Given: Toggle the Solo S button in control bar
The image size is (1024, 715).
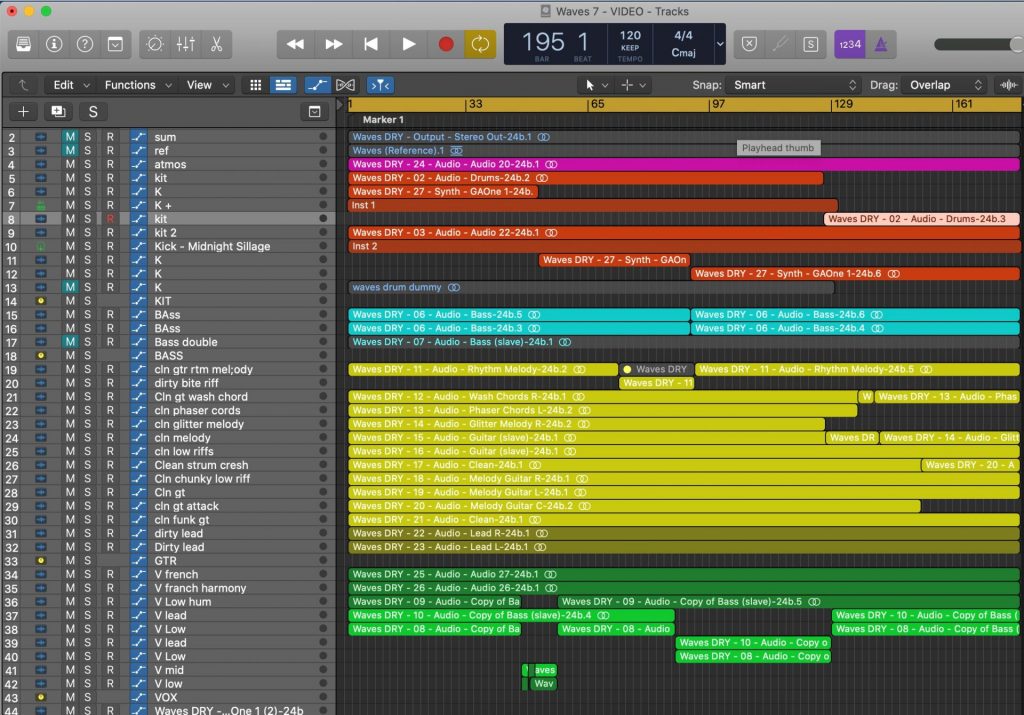Looking at the screenshot, I should pos(810,44).
